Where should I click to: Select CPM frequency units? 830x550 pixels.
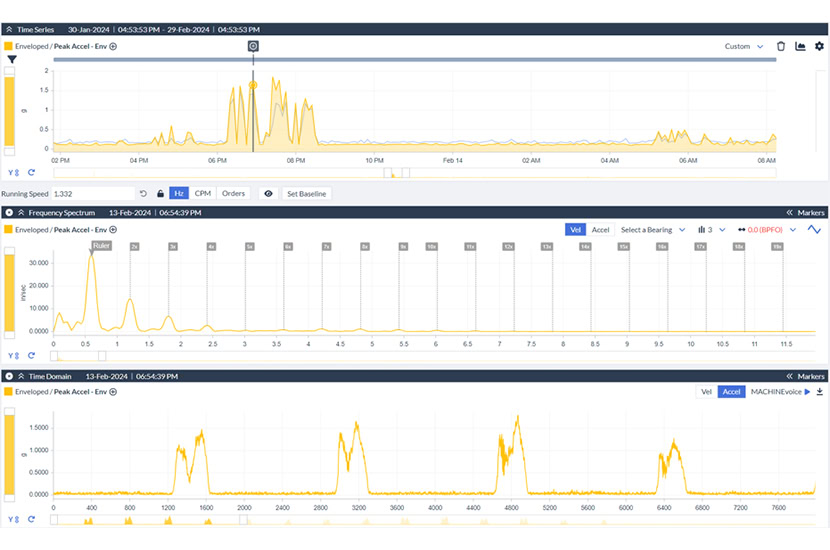point(203,194)
